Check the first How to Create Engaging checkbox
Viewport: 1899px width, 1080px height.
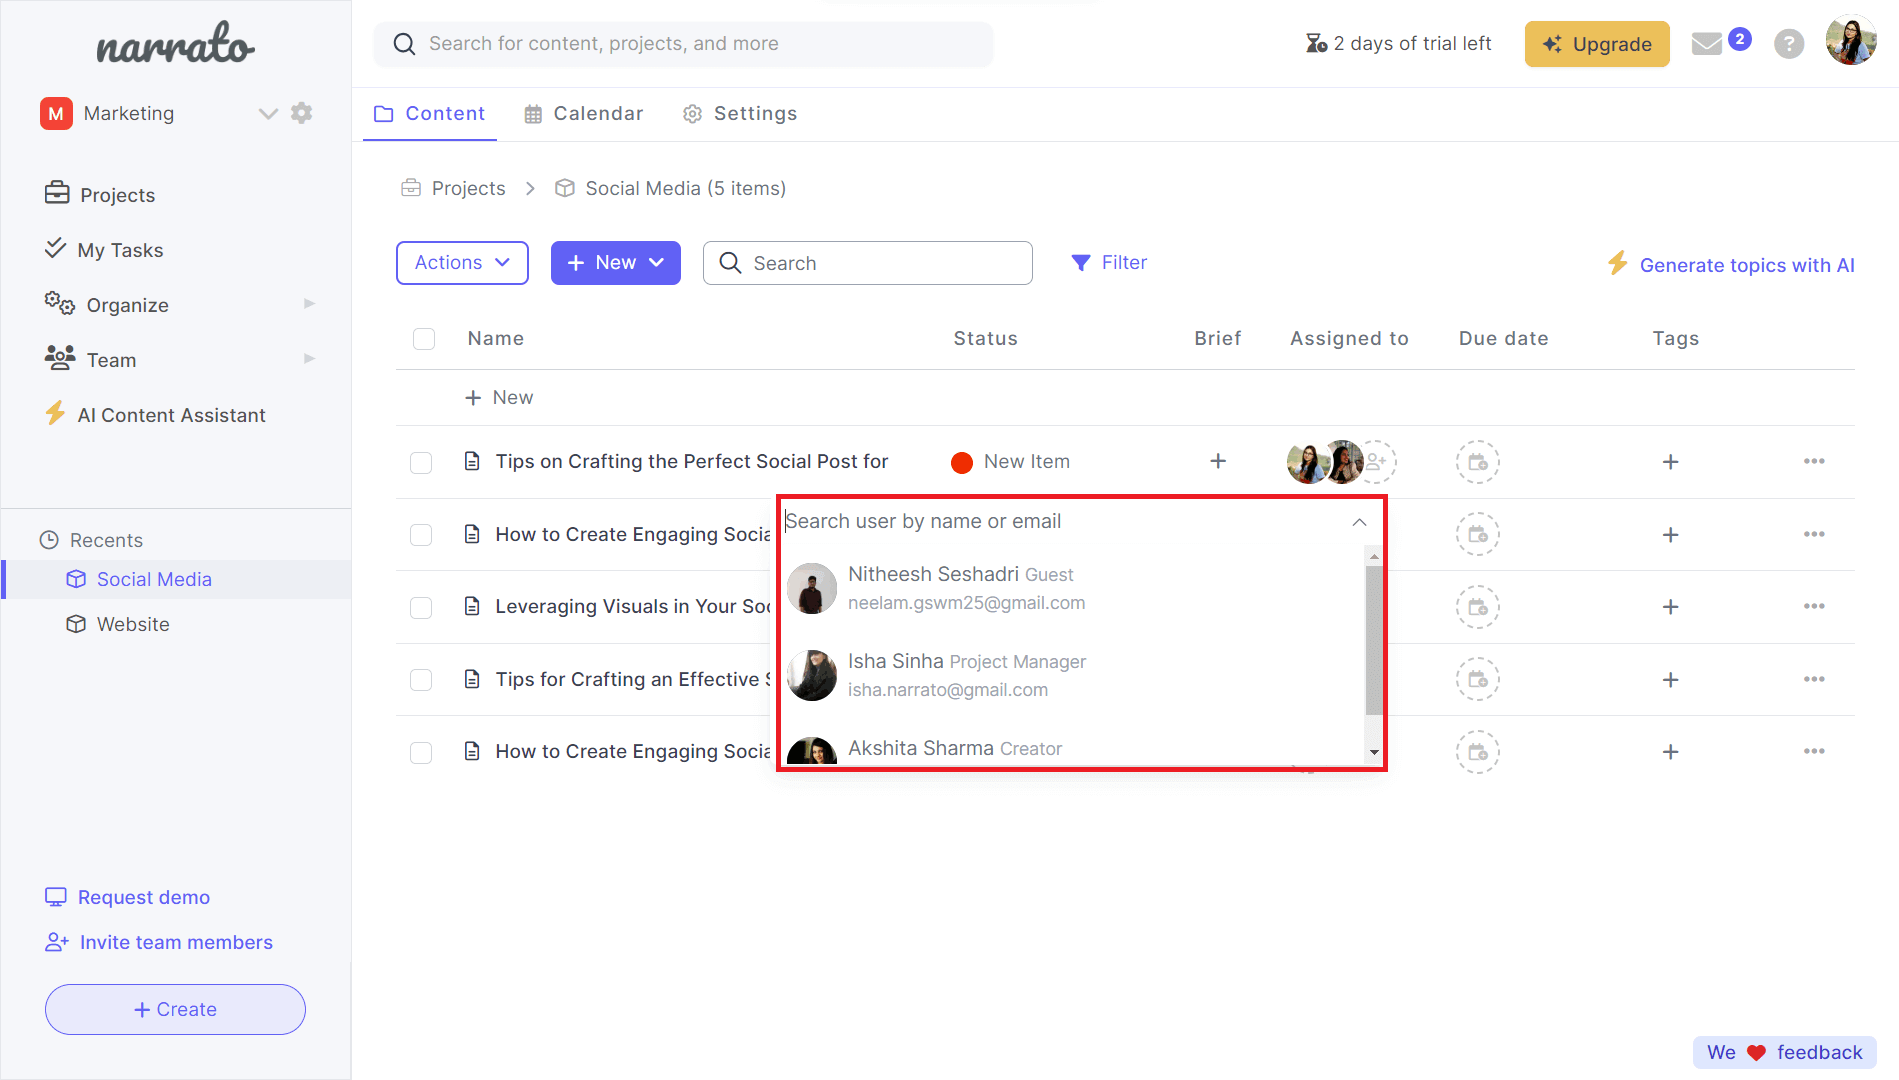[421, 535]
